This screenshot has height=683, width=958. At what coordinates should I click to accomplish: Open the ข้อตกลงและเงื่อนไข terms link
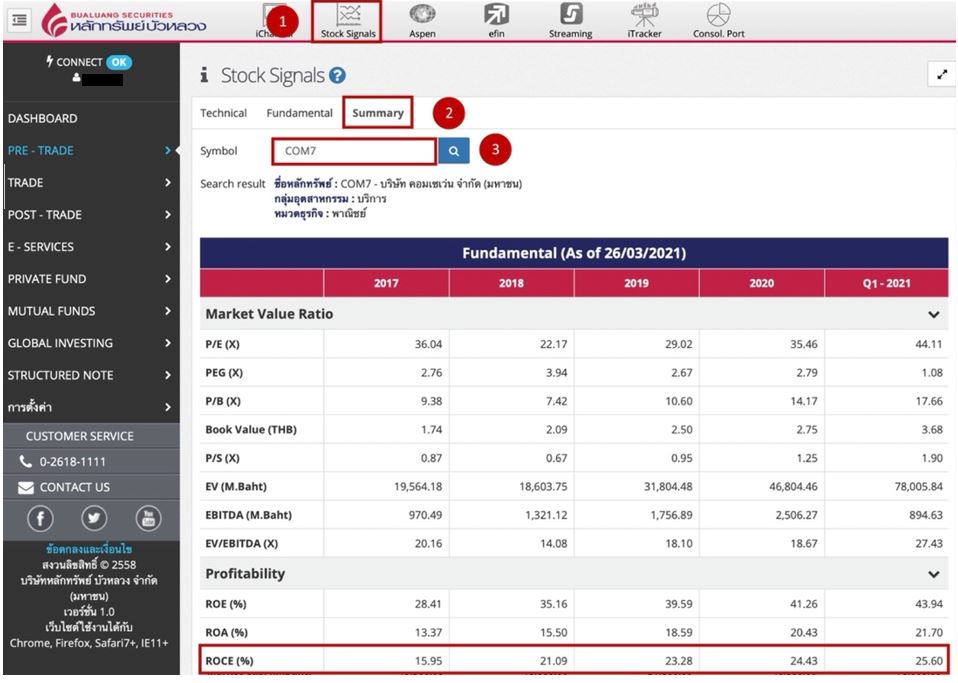(89, 549)
